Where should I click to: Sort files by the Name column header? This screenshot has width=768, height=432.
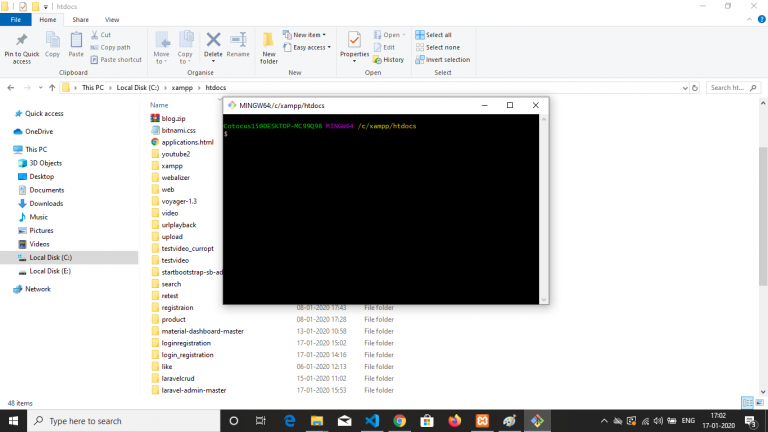click(x=159, y=105)
